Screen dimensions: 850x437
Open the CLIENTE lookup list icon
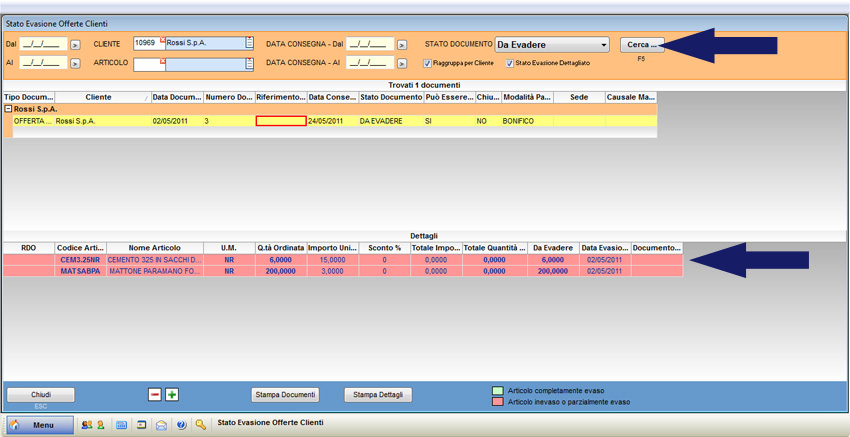[x=249, y=43]
